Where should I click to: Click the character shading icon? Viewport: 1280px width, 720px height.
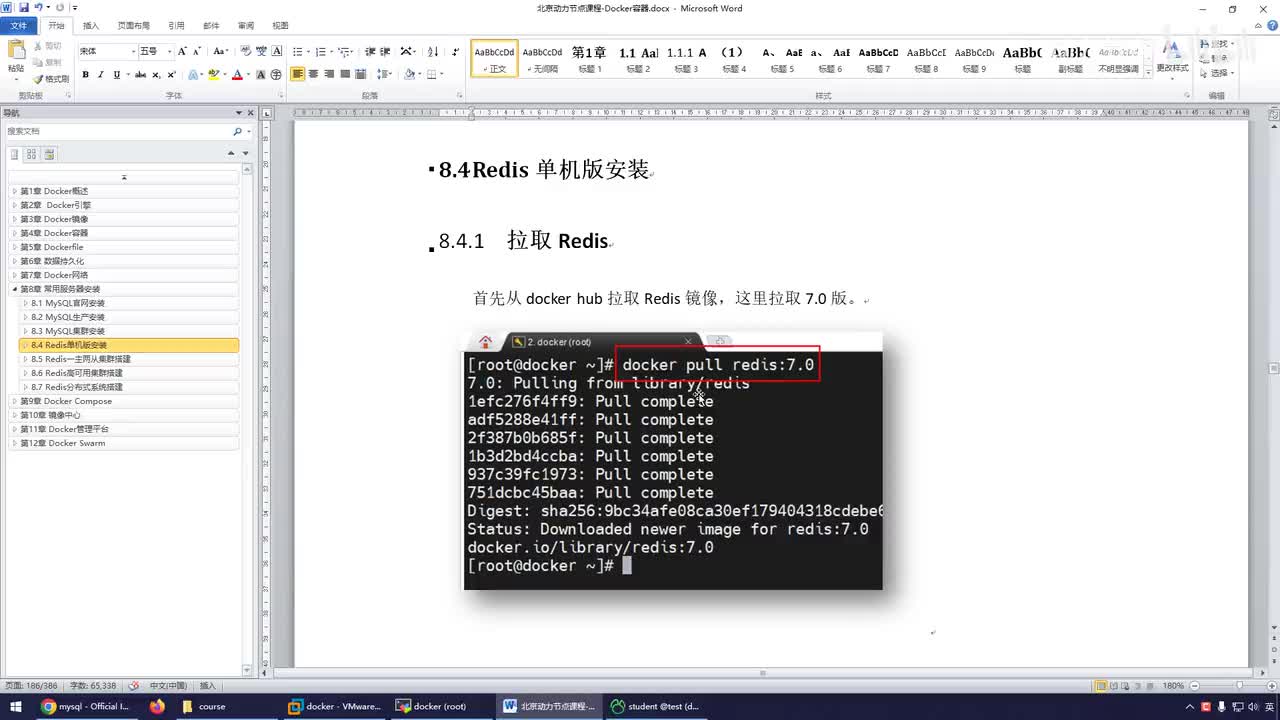point(261,74)
